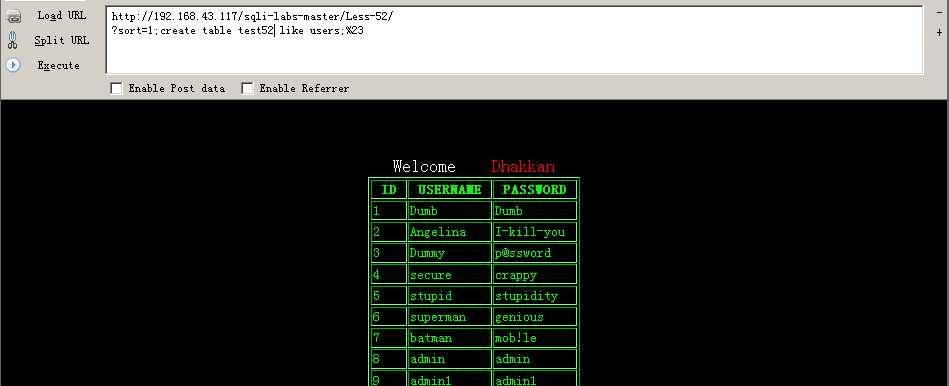Click the minus button beside the URL box
Screen dimensions: 949x386
point(939,12)
